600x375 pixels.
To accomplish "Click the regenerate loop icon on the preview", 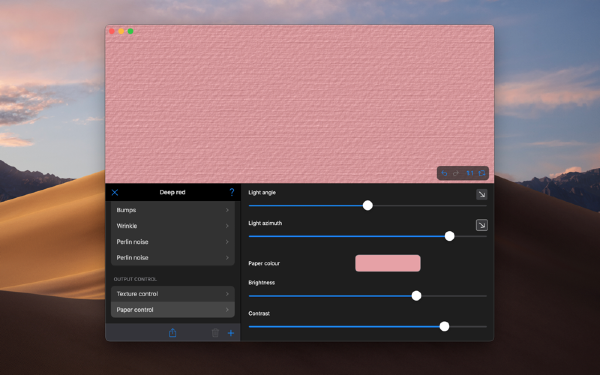I will coord(482,173).
